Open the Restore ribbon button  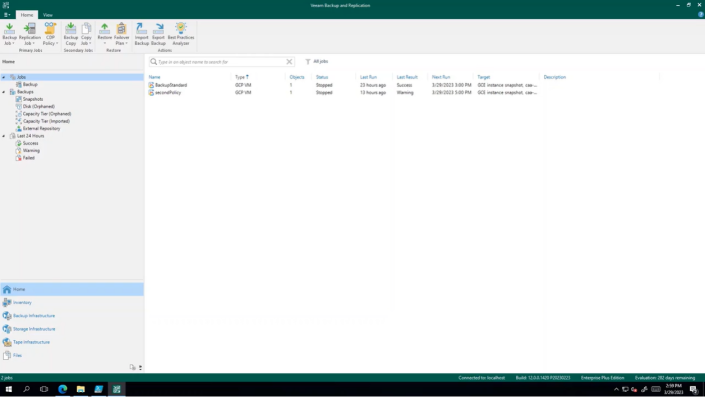tap(104, 34)
